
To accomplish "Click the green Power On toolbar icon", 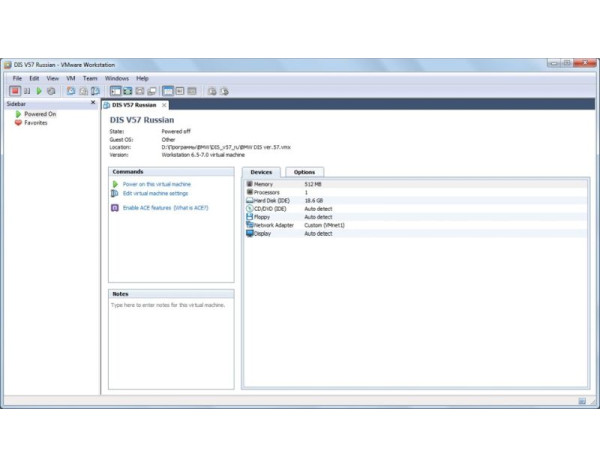I will click(x=39, y=91).
